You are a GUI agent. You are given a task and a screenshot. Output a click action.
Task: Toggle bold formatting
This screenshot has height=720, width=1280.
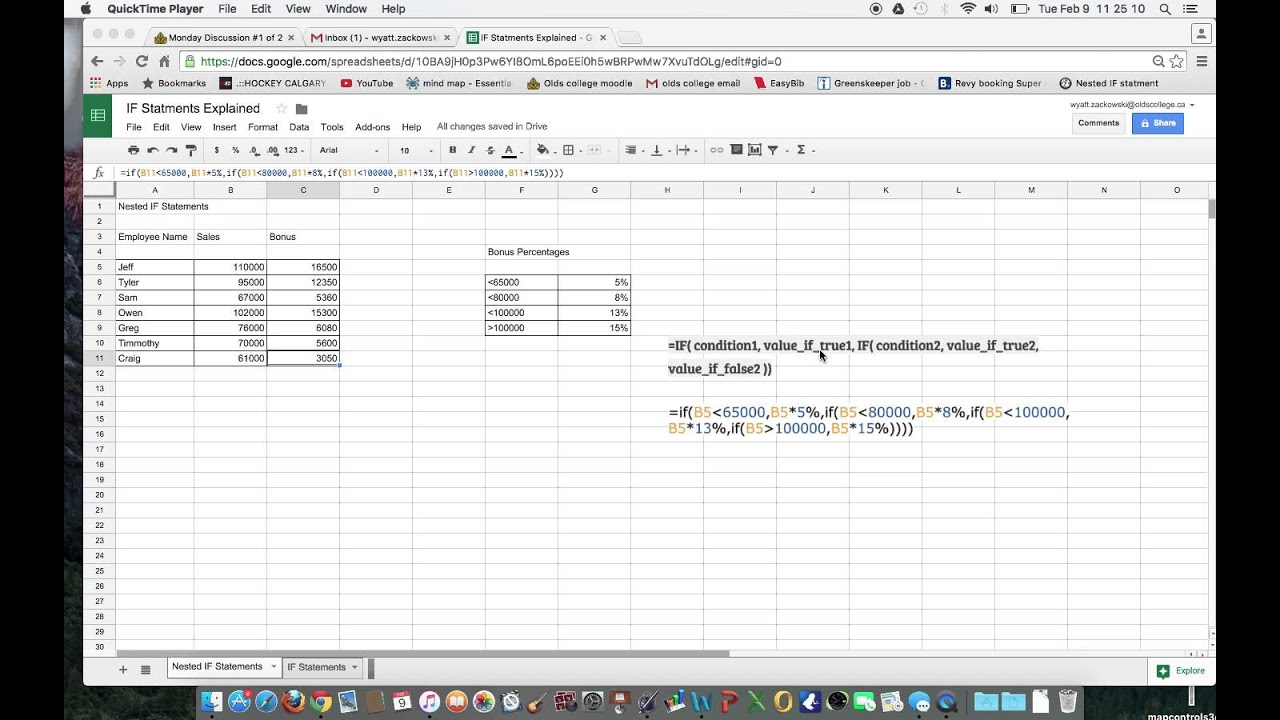click(452, 150)
